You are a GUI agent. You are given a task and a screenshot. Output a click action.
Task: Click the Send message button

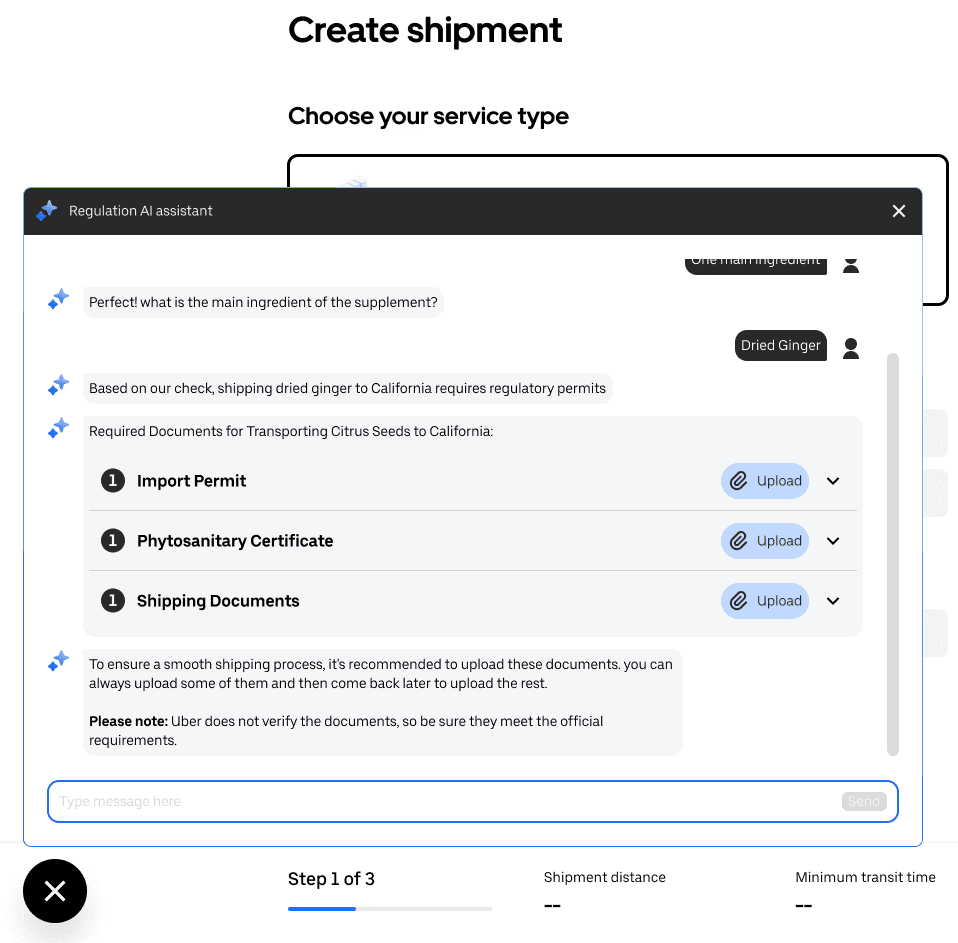[x=863, y=801]
